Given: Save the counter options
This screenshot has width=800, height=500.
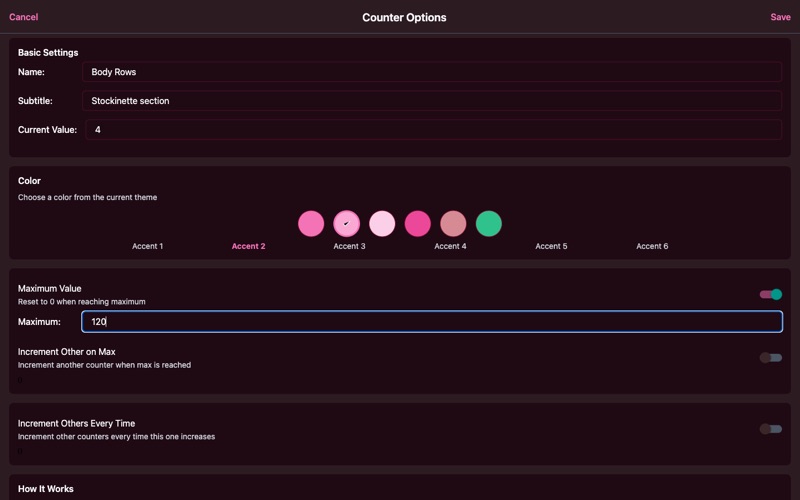Looking at the screenshot, I should [x=780, y=17].
